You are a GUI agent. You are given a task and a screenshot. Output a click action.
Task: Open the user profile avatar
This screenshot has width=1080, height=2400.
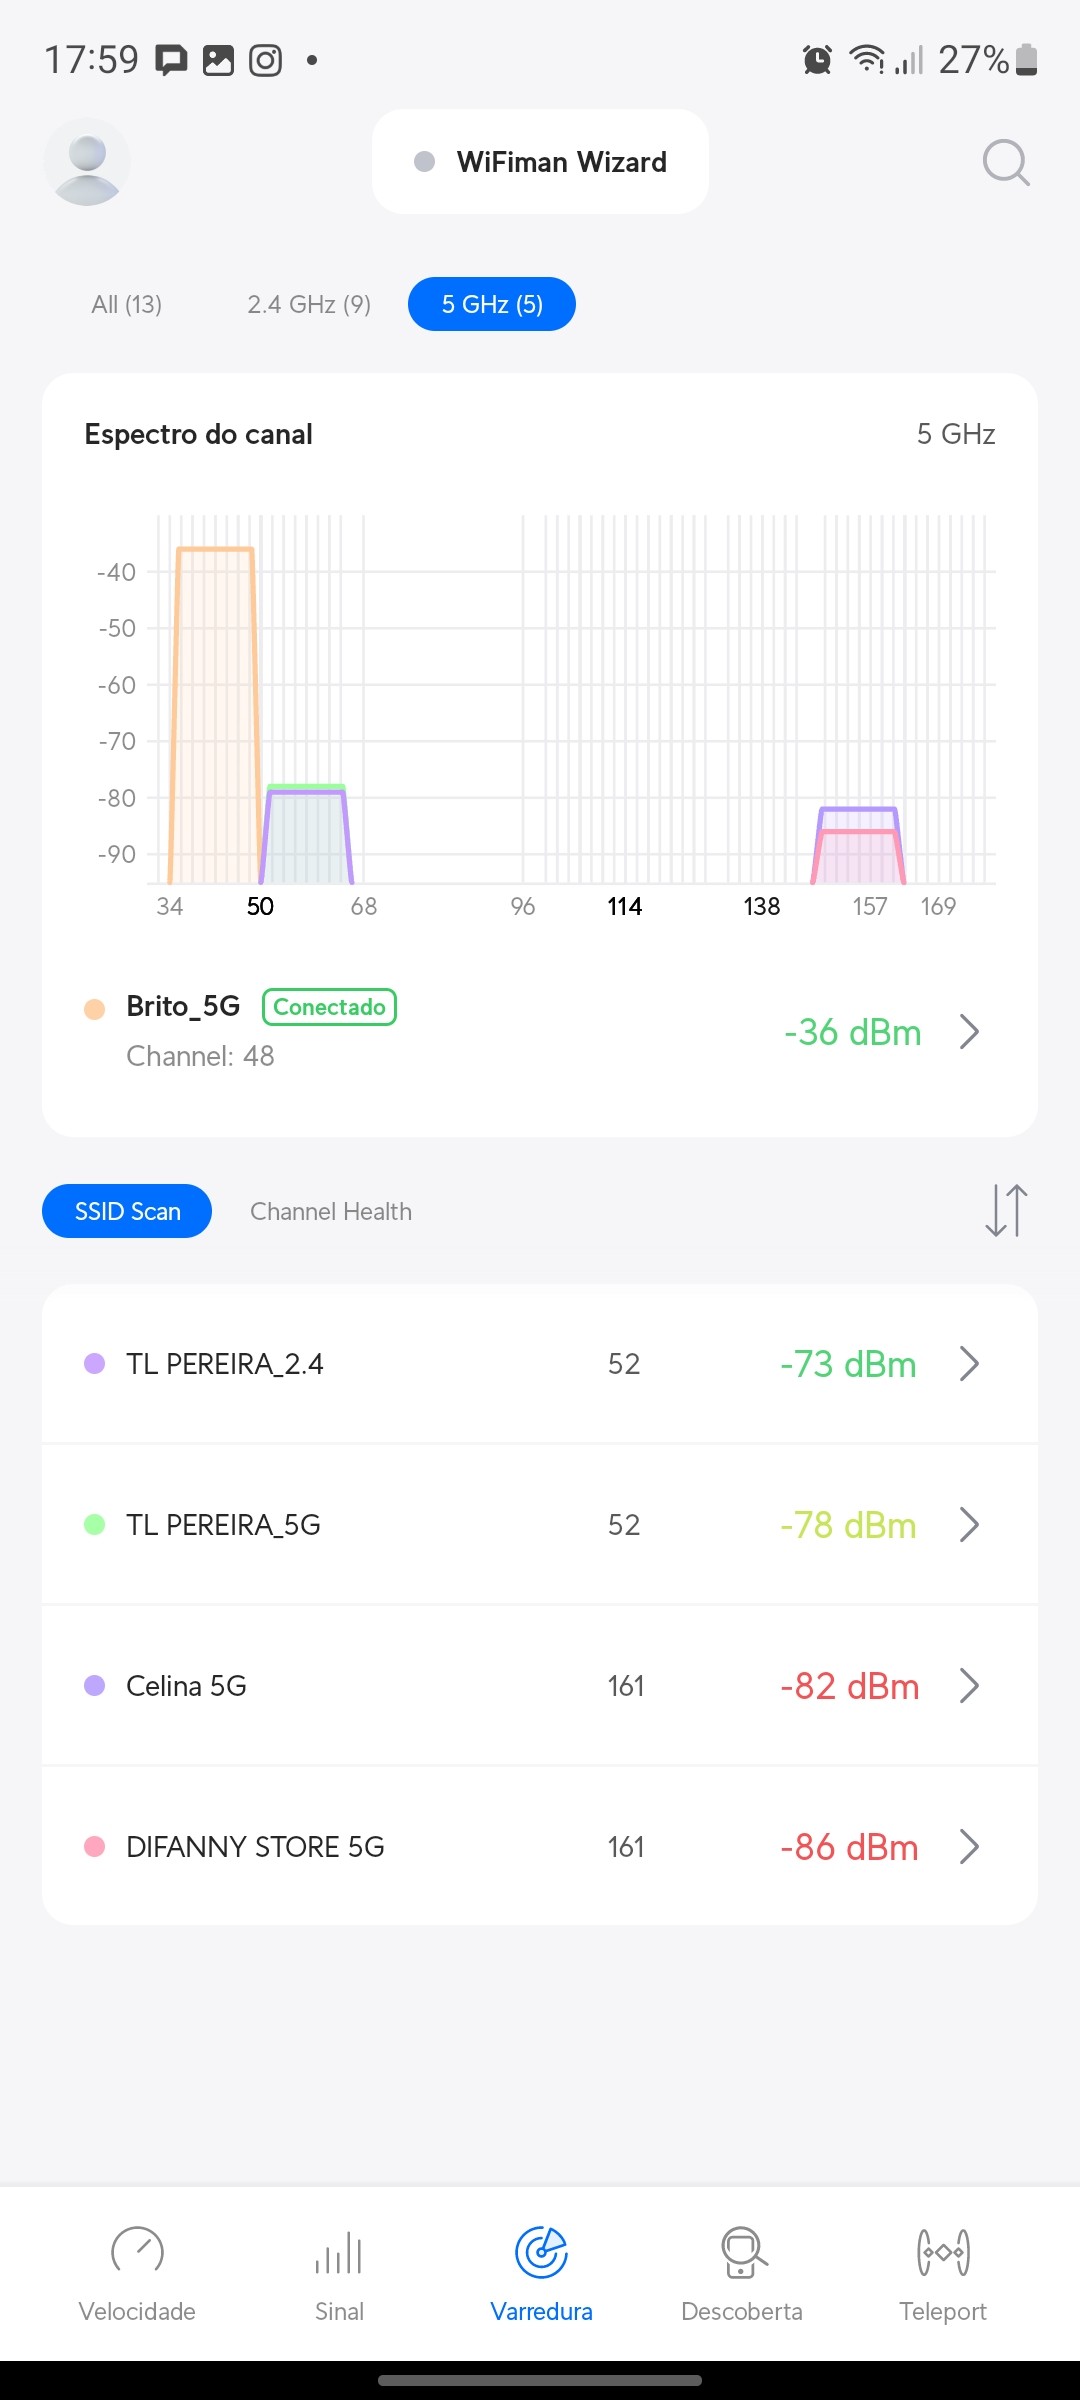87,162
